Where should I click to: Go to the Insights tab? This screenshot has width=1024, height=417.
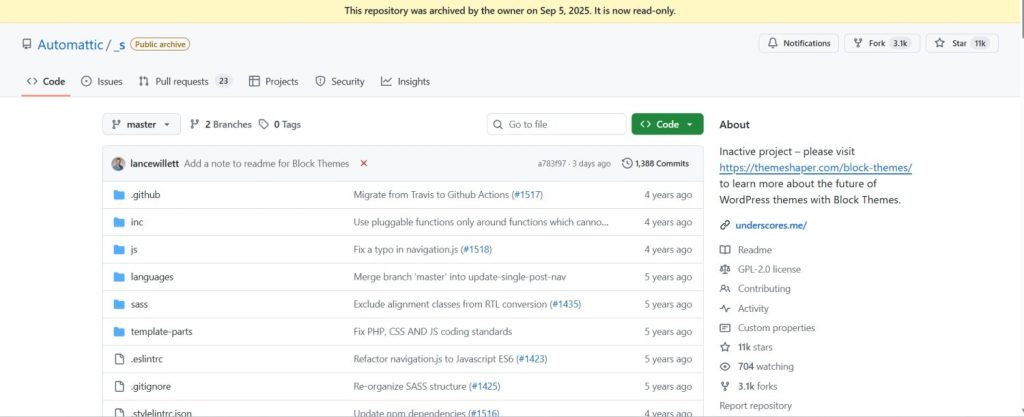click(x=405, y=81)
